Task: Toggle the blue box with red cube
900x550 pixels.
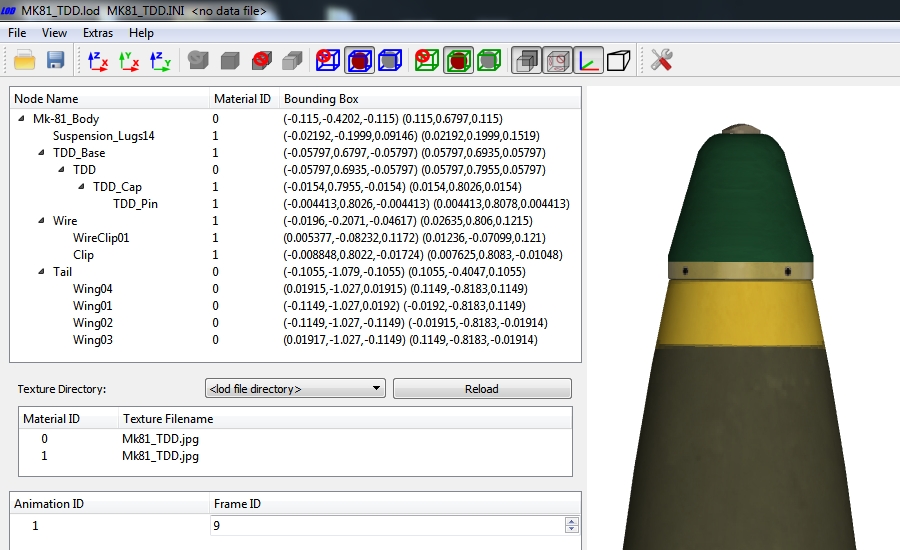Action: (x=359, y=60)
